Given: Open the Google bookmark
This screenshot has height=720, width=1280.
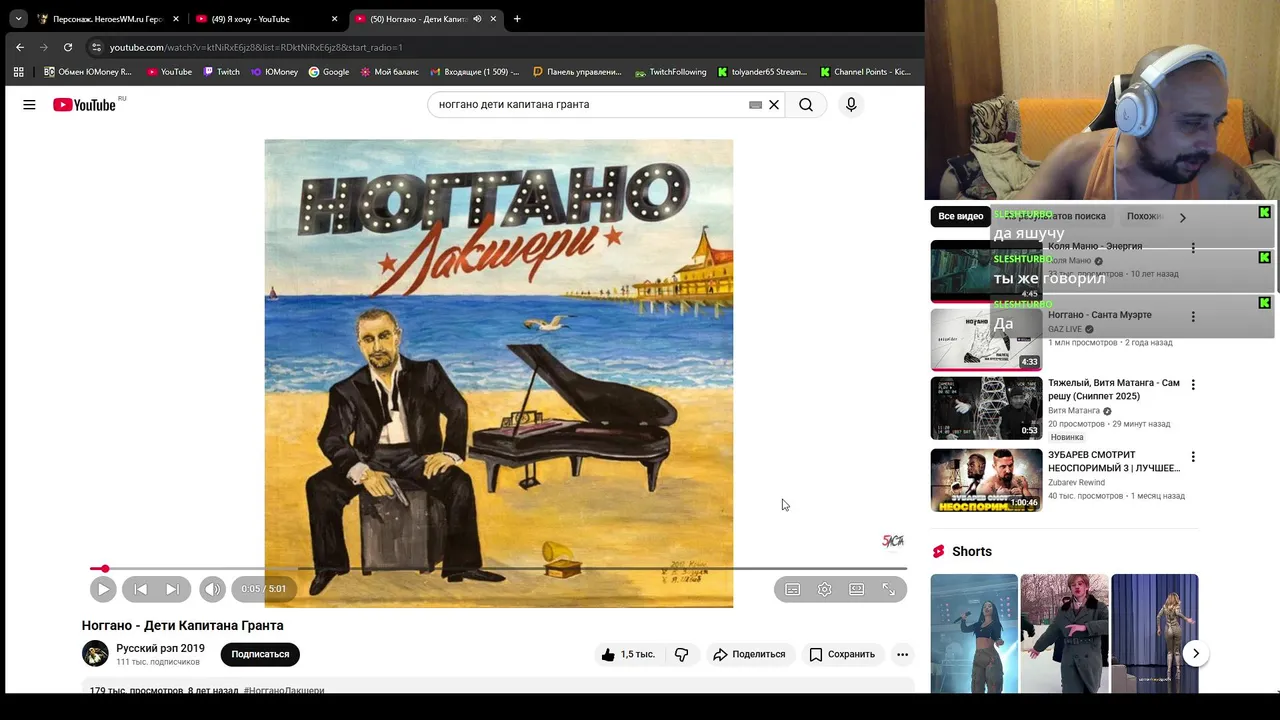Looking at the screenshot, I should [x=329, y=72].
